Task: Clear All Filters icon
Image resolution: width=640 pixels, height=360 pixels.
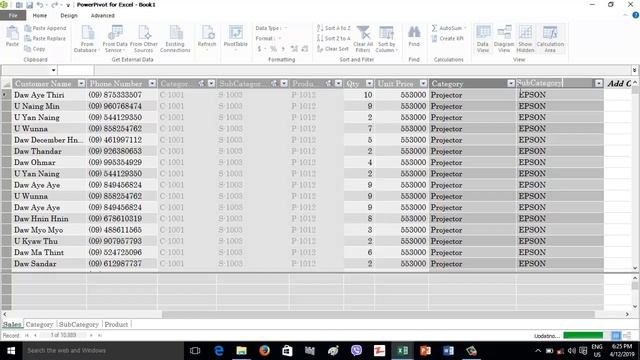Action: pyautogui.click(x=363, y=39)
